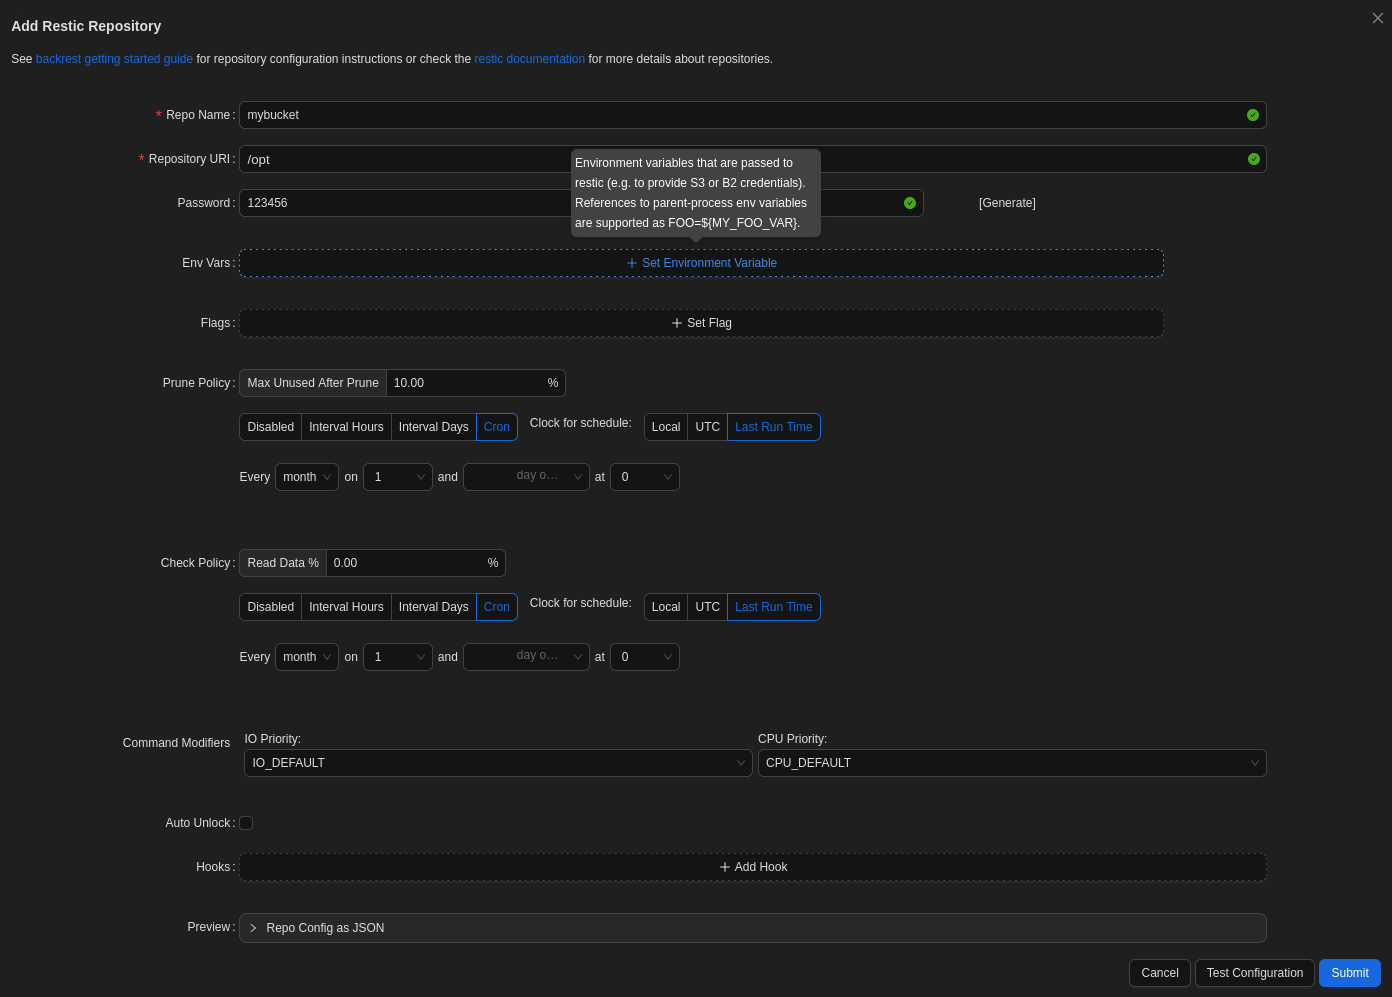The image size is (1392, 997).
Task: Close the Add Restic Repository dialog
Action: [1378, 18]
